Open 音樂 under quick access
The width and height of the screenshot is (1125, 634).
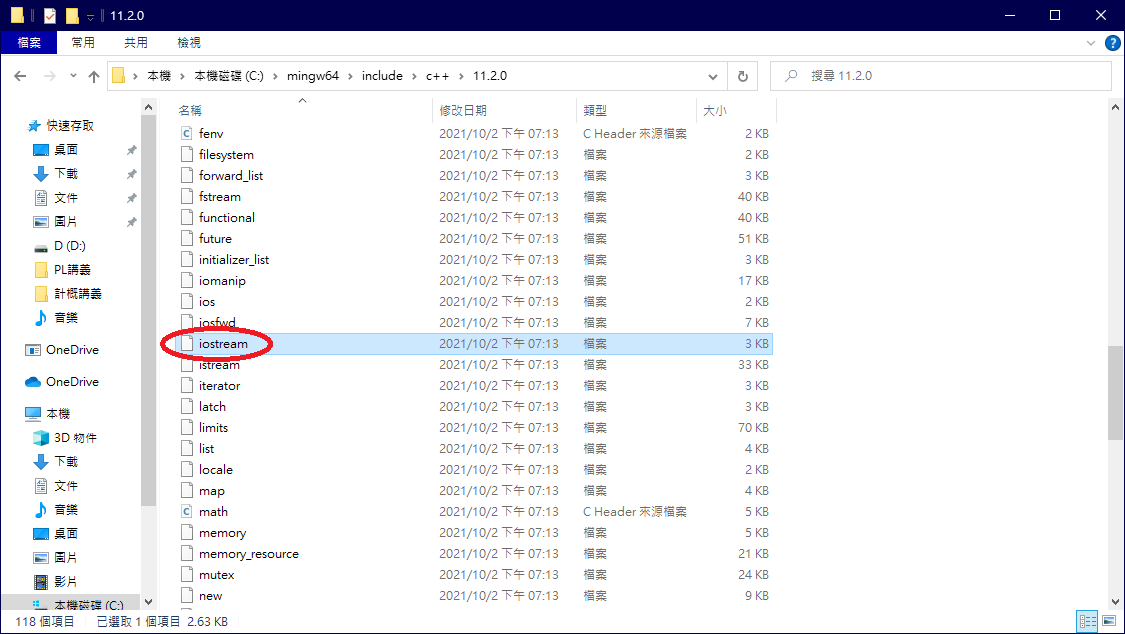click(66, 318)
